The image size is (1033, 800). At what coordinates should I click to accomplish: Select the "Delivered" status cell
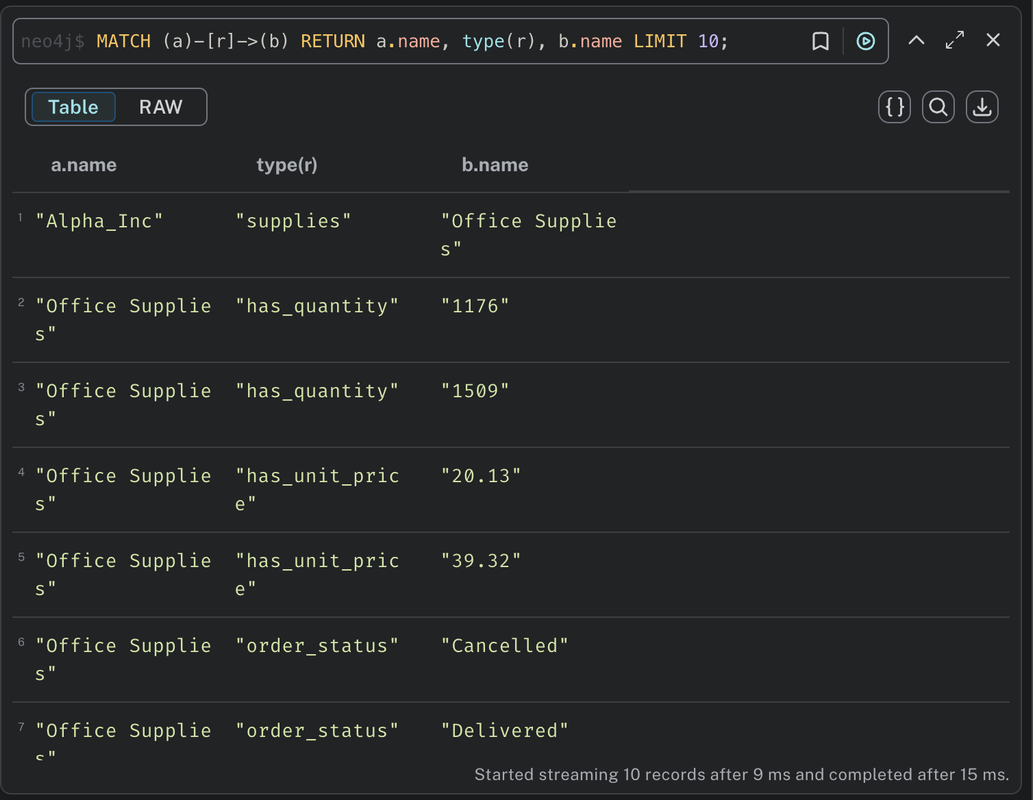tap(505, 730)
